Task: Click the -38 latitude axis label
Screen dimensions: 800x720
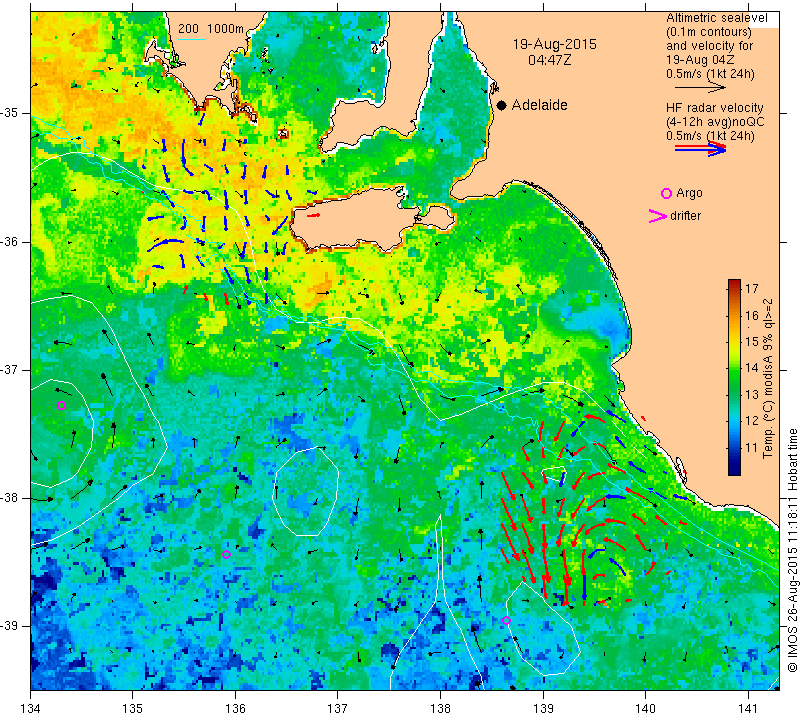Action: [x=11, y=498]
